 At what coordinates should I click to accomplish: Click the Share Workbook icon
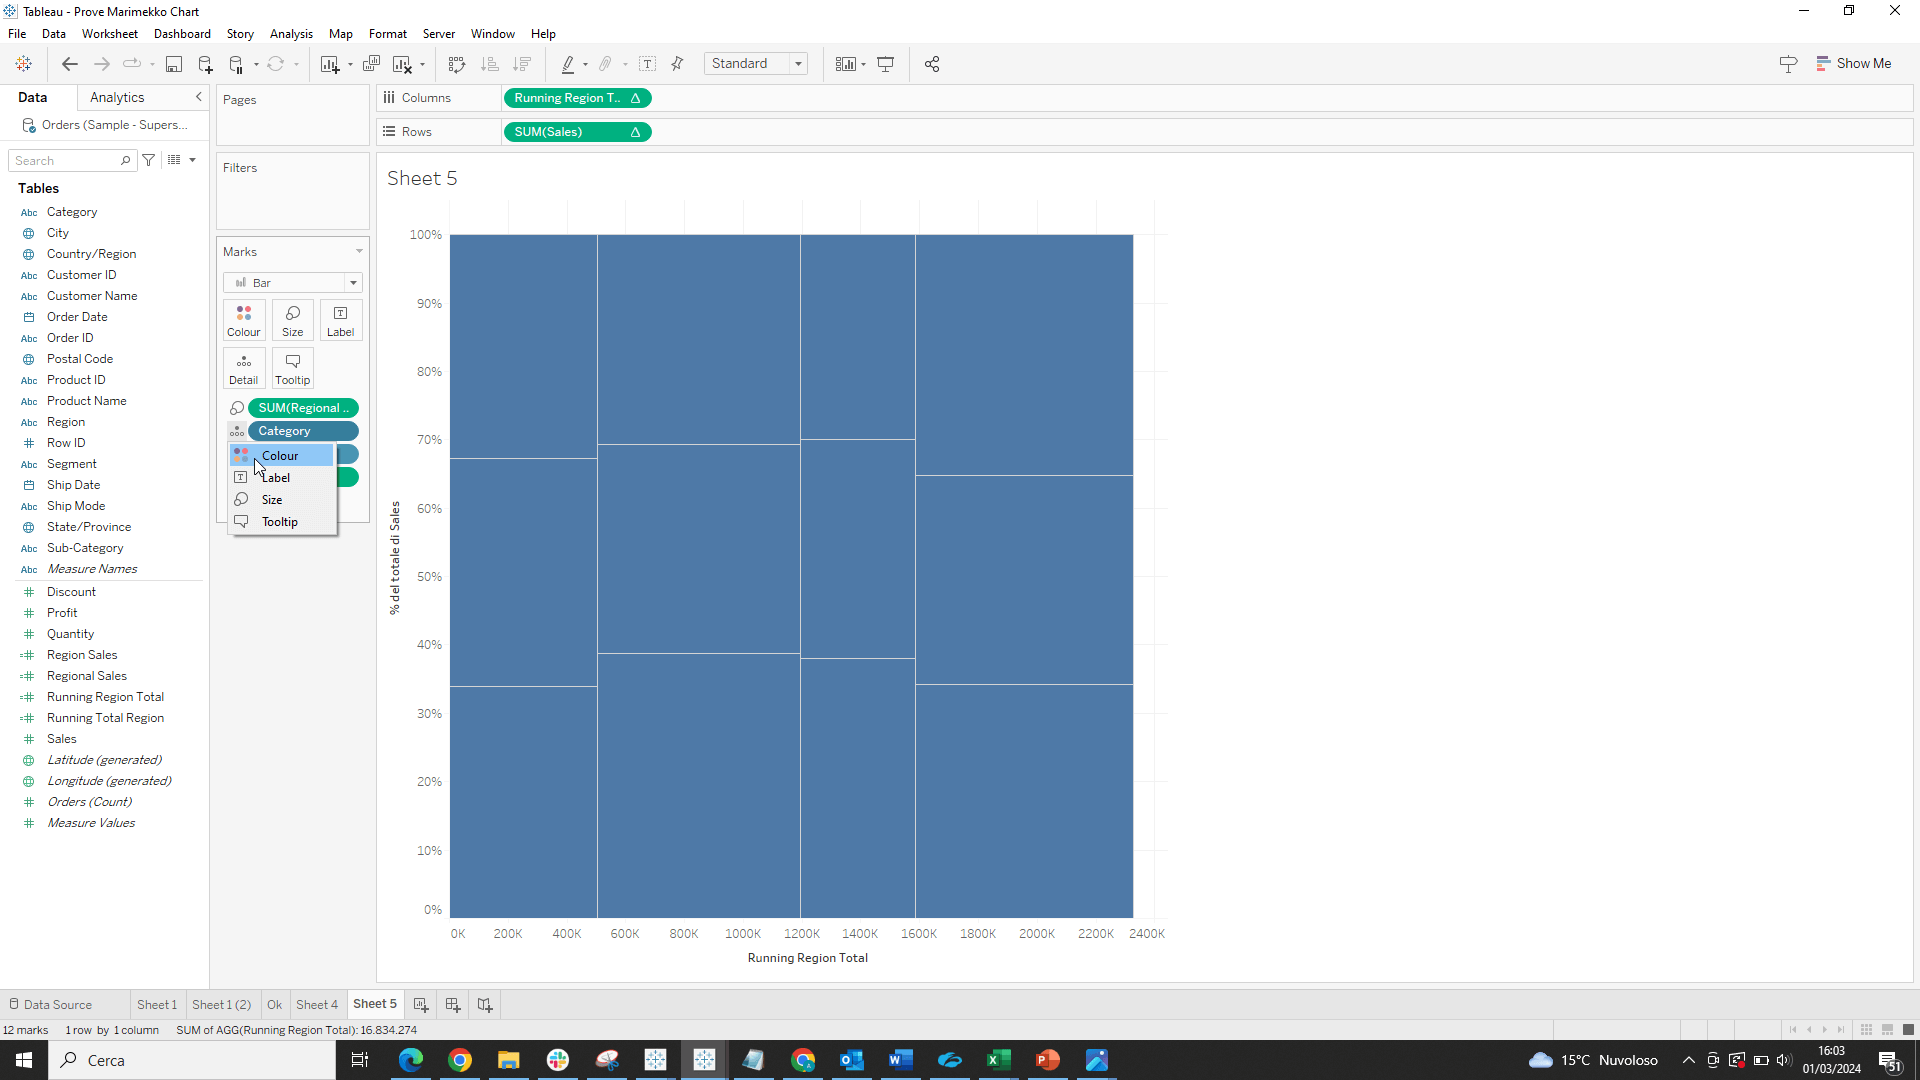tap(932, 64)
